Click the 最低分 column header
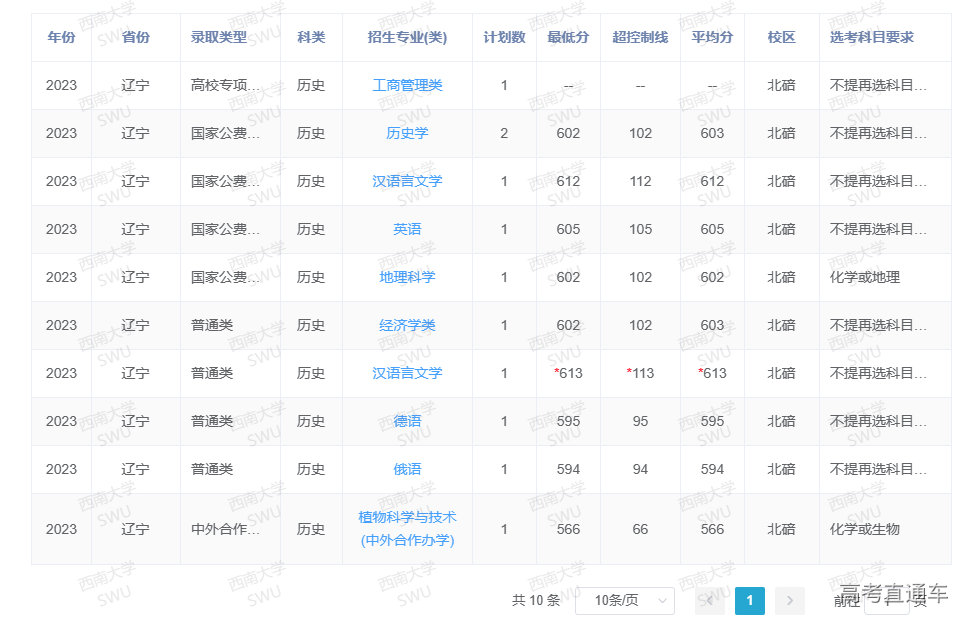Viewport: 977px width, 633px height. coord(568,37)
